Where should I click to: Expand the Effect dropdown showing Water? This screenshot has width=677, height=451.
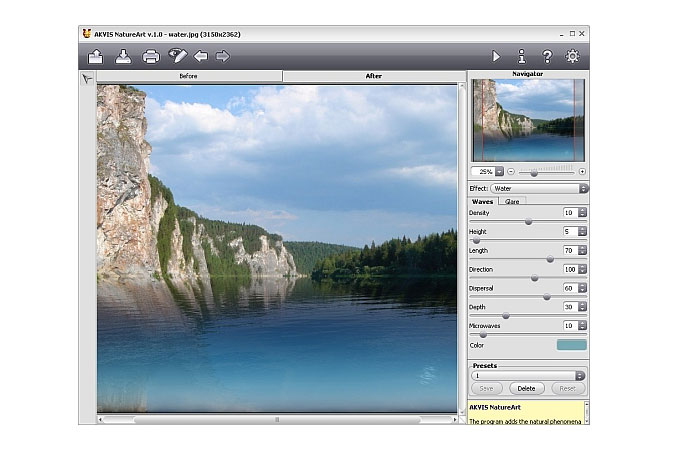[540, 188]
